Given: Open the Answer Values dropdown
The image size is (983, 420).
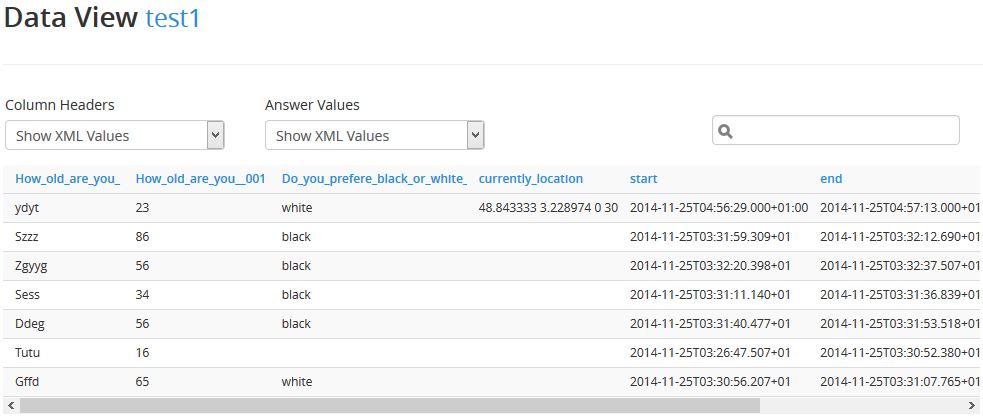Looking at the screenshot, I should coord(375,135).
